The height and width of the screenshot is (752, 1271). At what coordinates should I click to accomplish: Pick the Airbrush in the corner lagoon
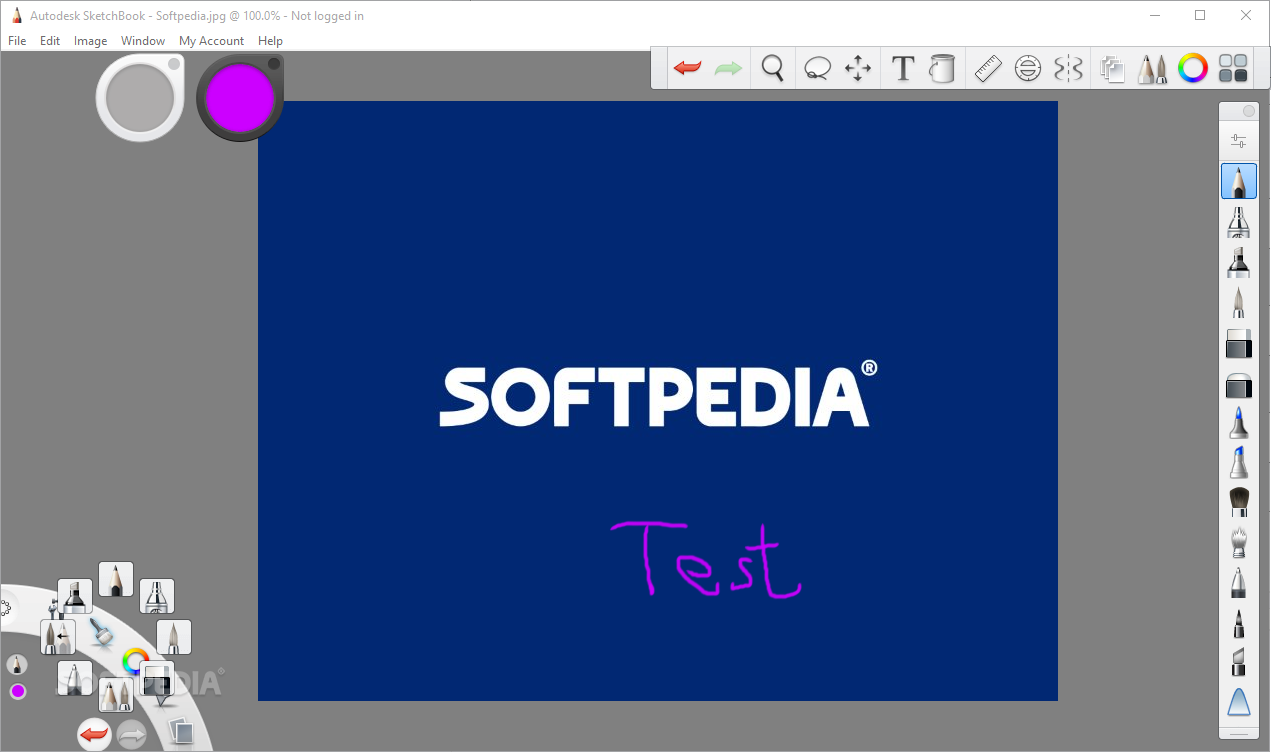pyautogui.click(x=157, y=596)
